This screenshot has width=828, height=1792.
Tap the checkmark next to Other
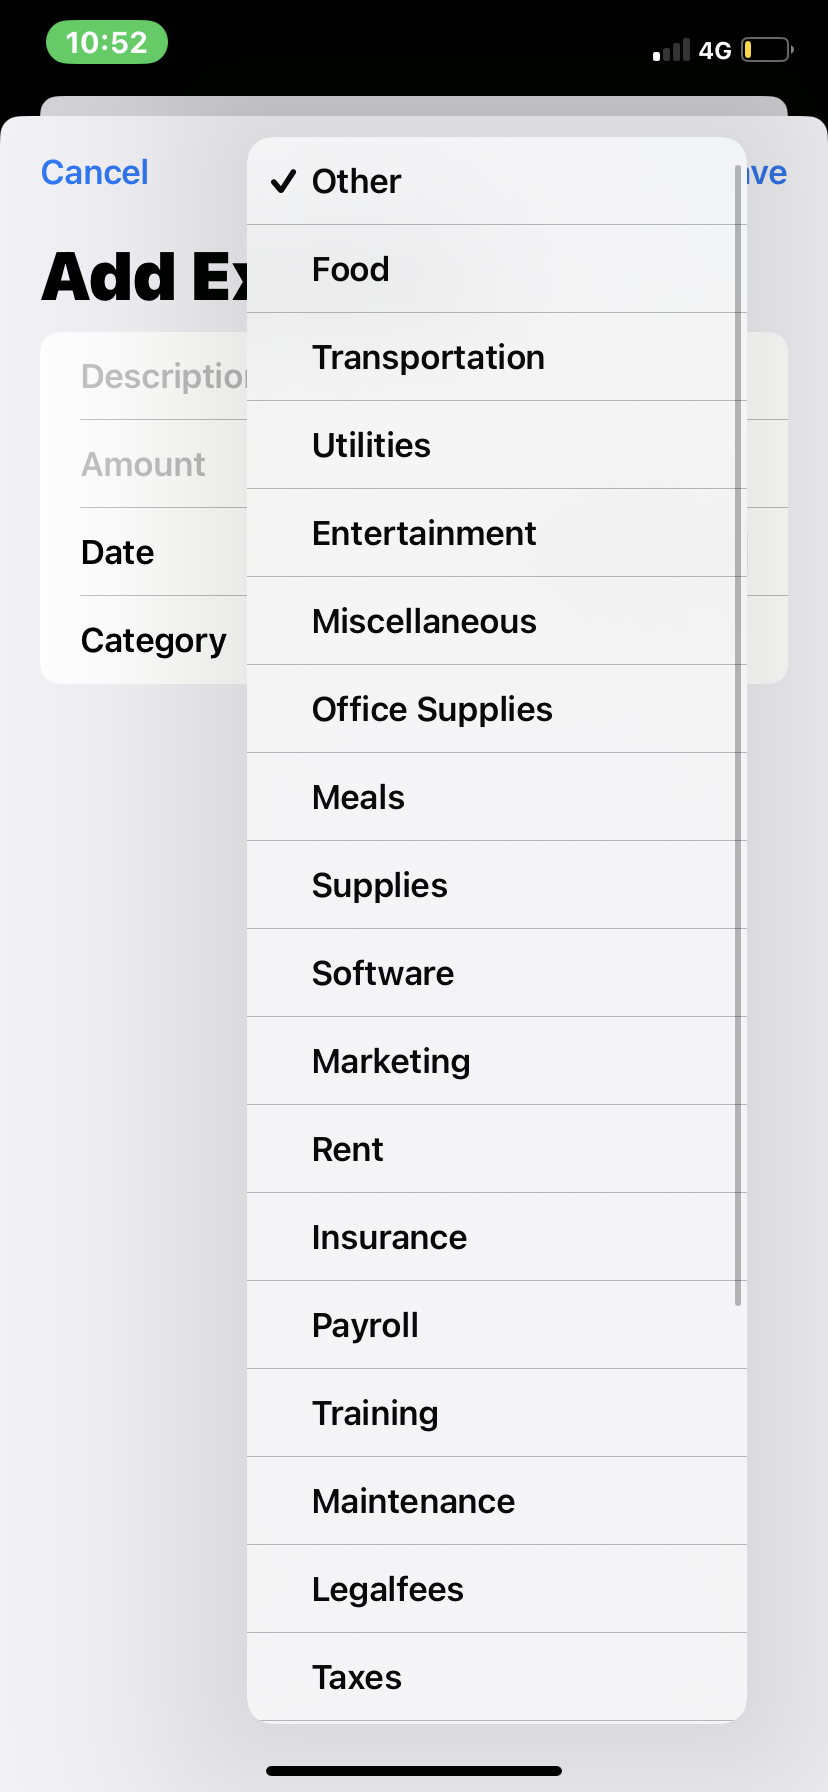coord(284,181)
